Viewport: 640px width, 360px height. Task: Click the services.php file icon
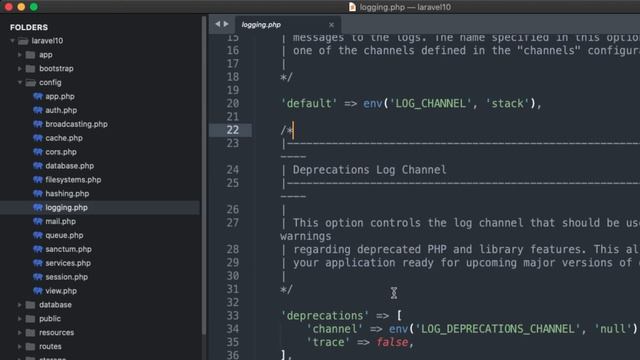38,263
